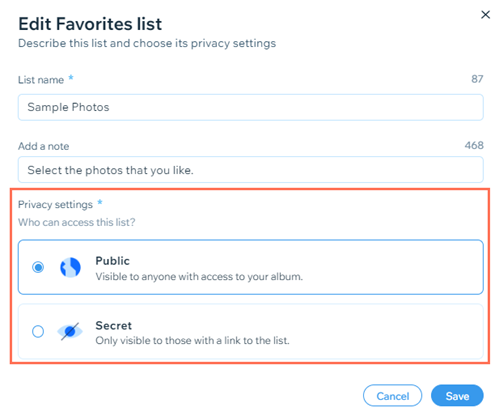Select the Public radio button
The image size is (499, 412).
pyautogui.click(x=38, y=267)
